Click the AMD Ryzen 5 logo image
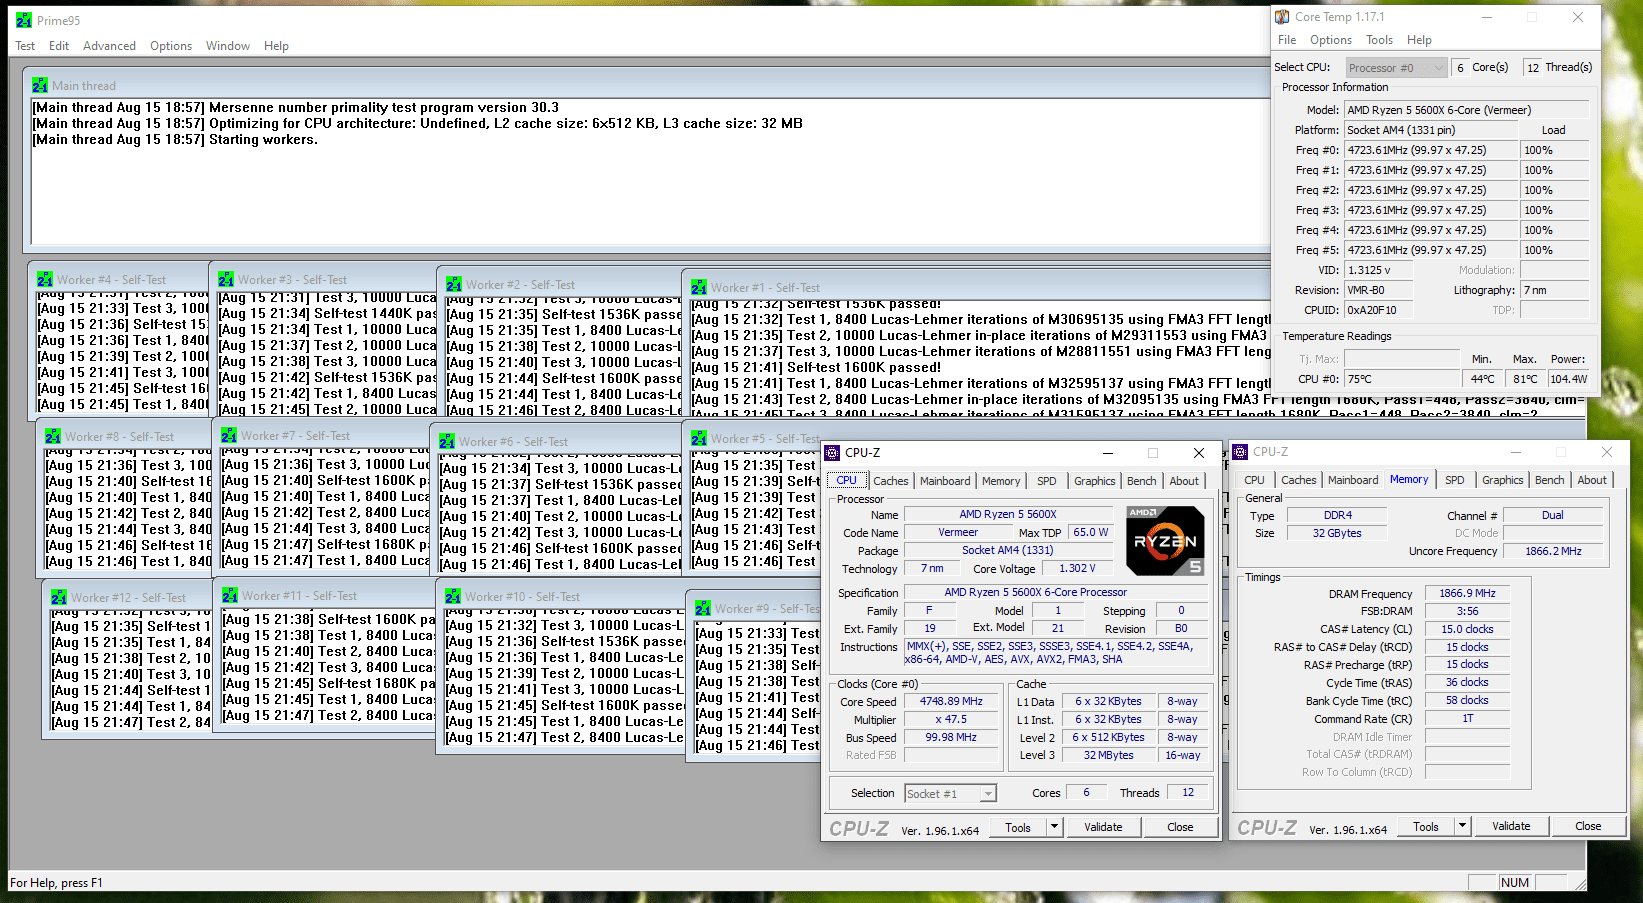The image size is (1643, 903). pyautogui.click(x=1165, y=541)
